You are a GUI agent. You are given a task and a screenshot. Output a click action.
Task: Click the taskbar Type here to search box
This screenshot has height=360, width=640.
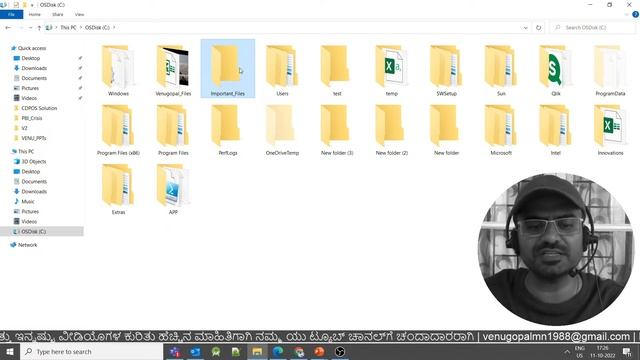pyautogui.click(x=91, y=351)
